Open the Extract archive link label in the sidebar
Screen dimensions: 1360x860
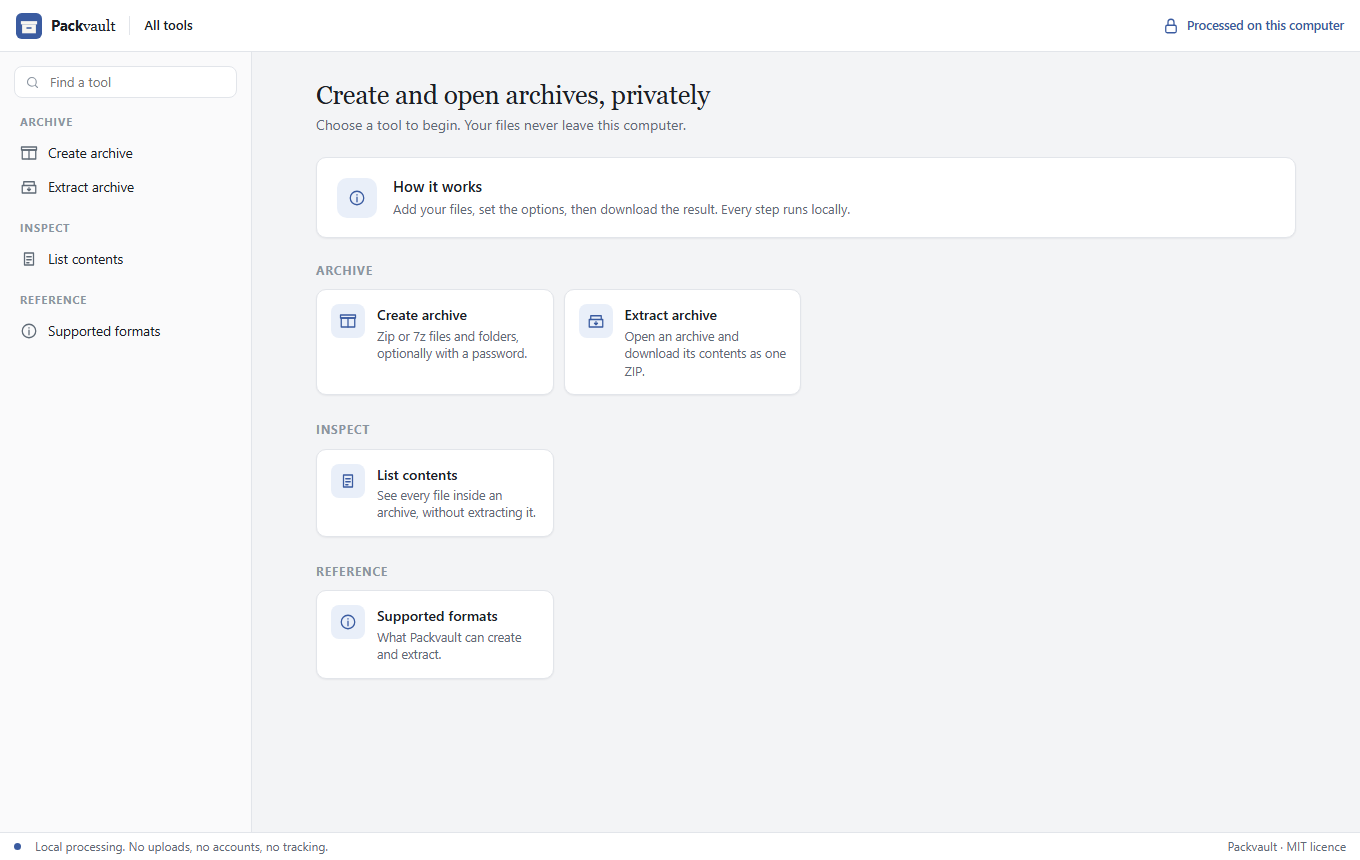point(91,187)
